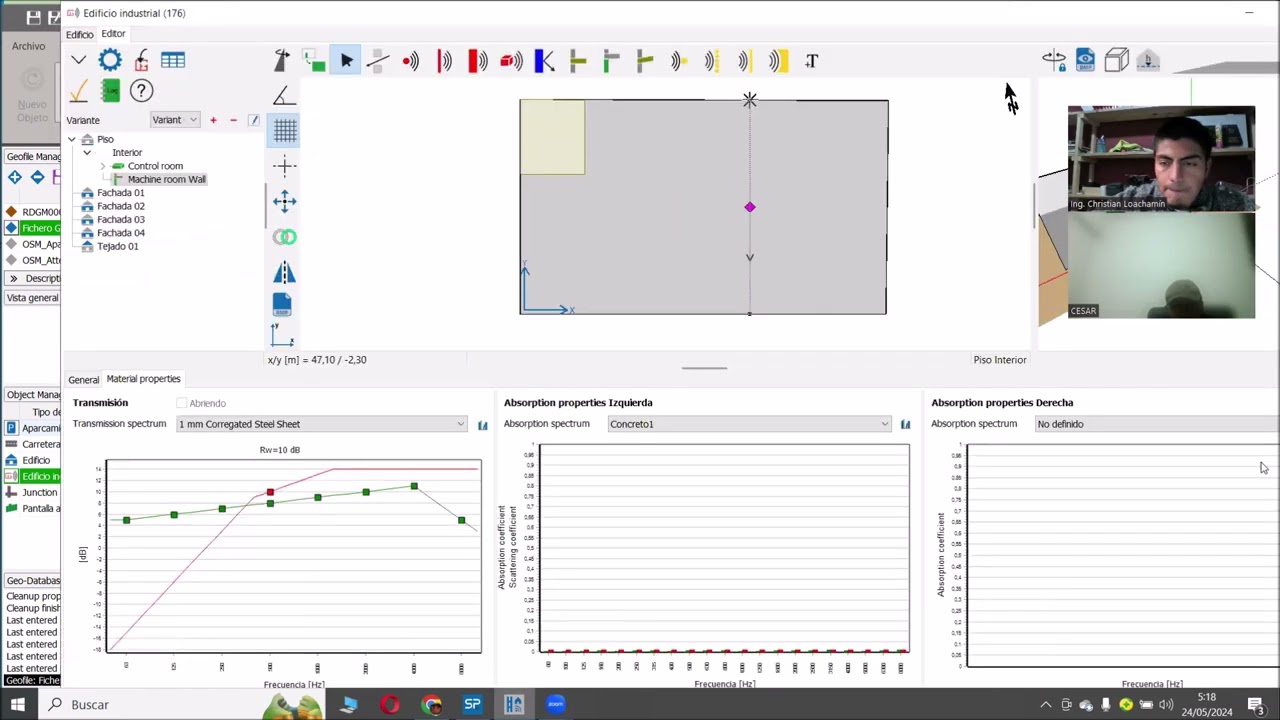Image resolution: width=1280 pixels, height=720 pixels.
Task: Click the help question mark icon
Action: coord(141,92)
